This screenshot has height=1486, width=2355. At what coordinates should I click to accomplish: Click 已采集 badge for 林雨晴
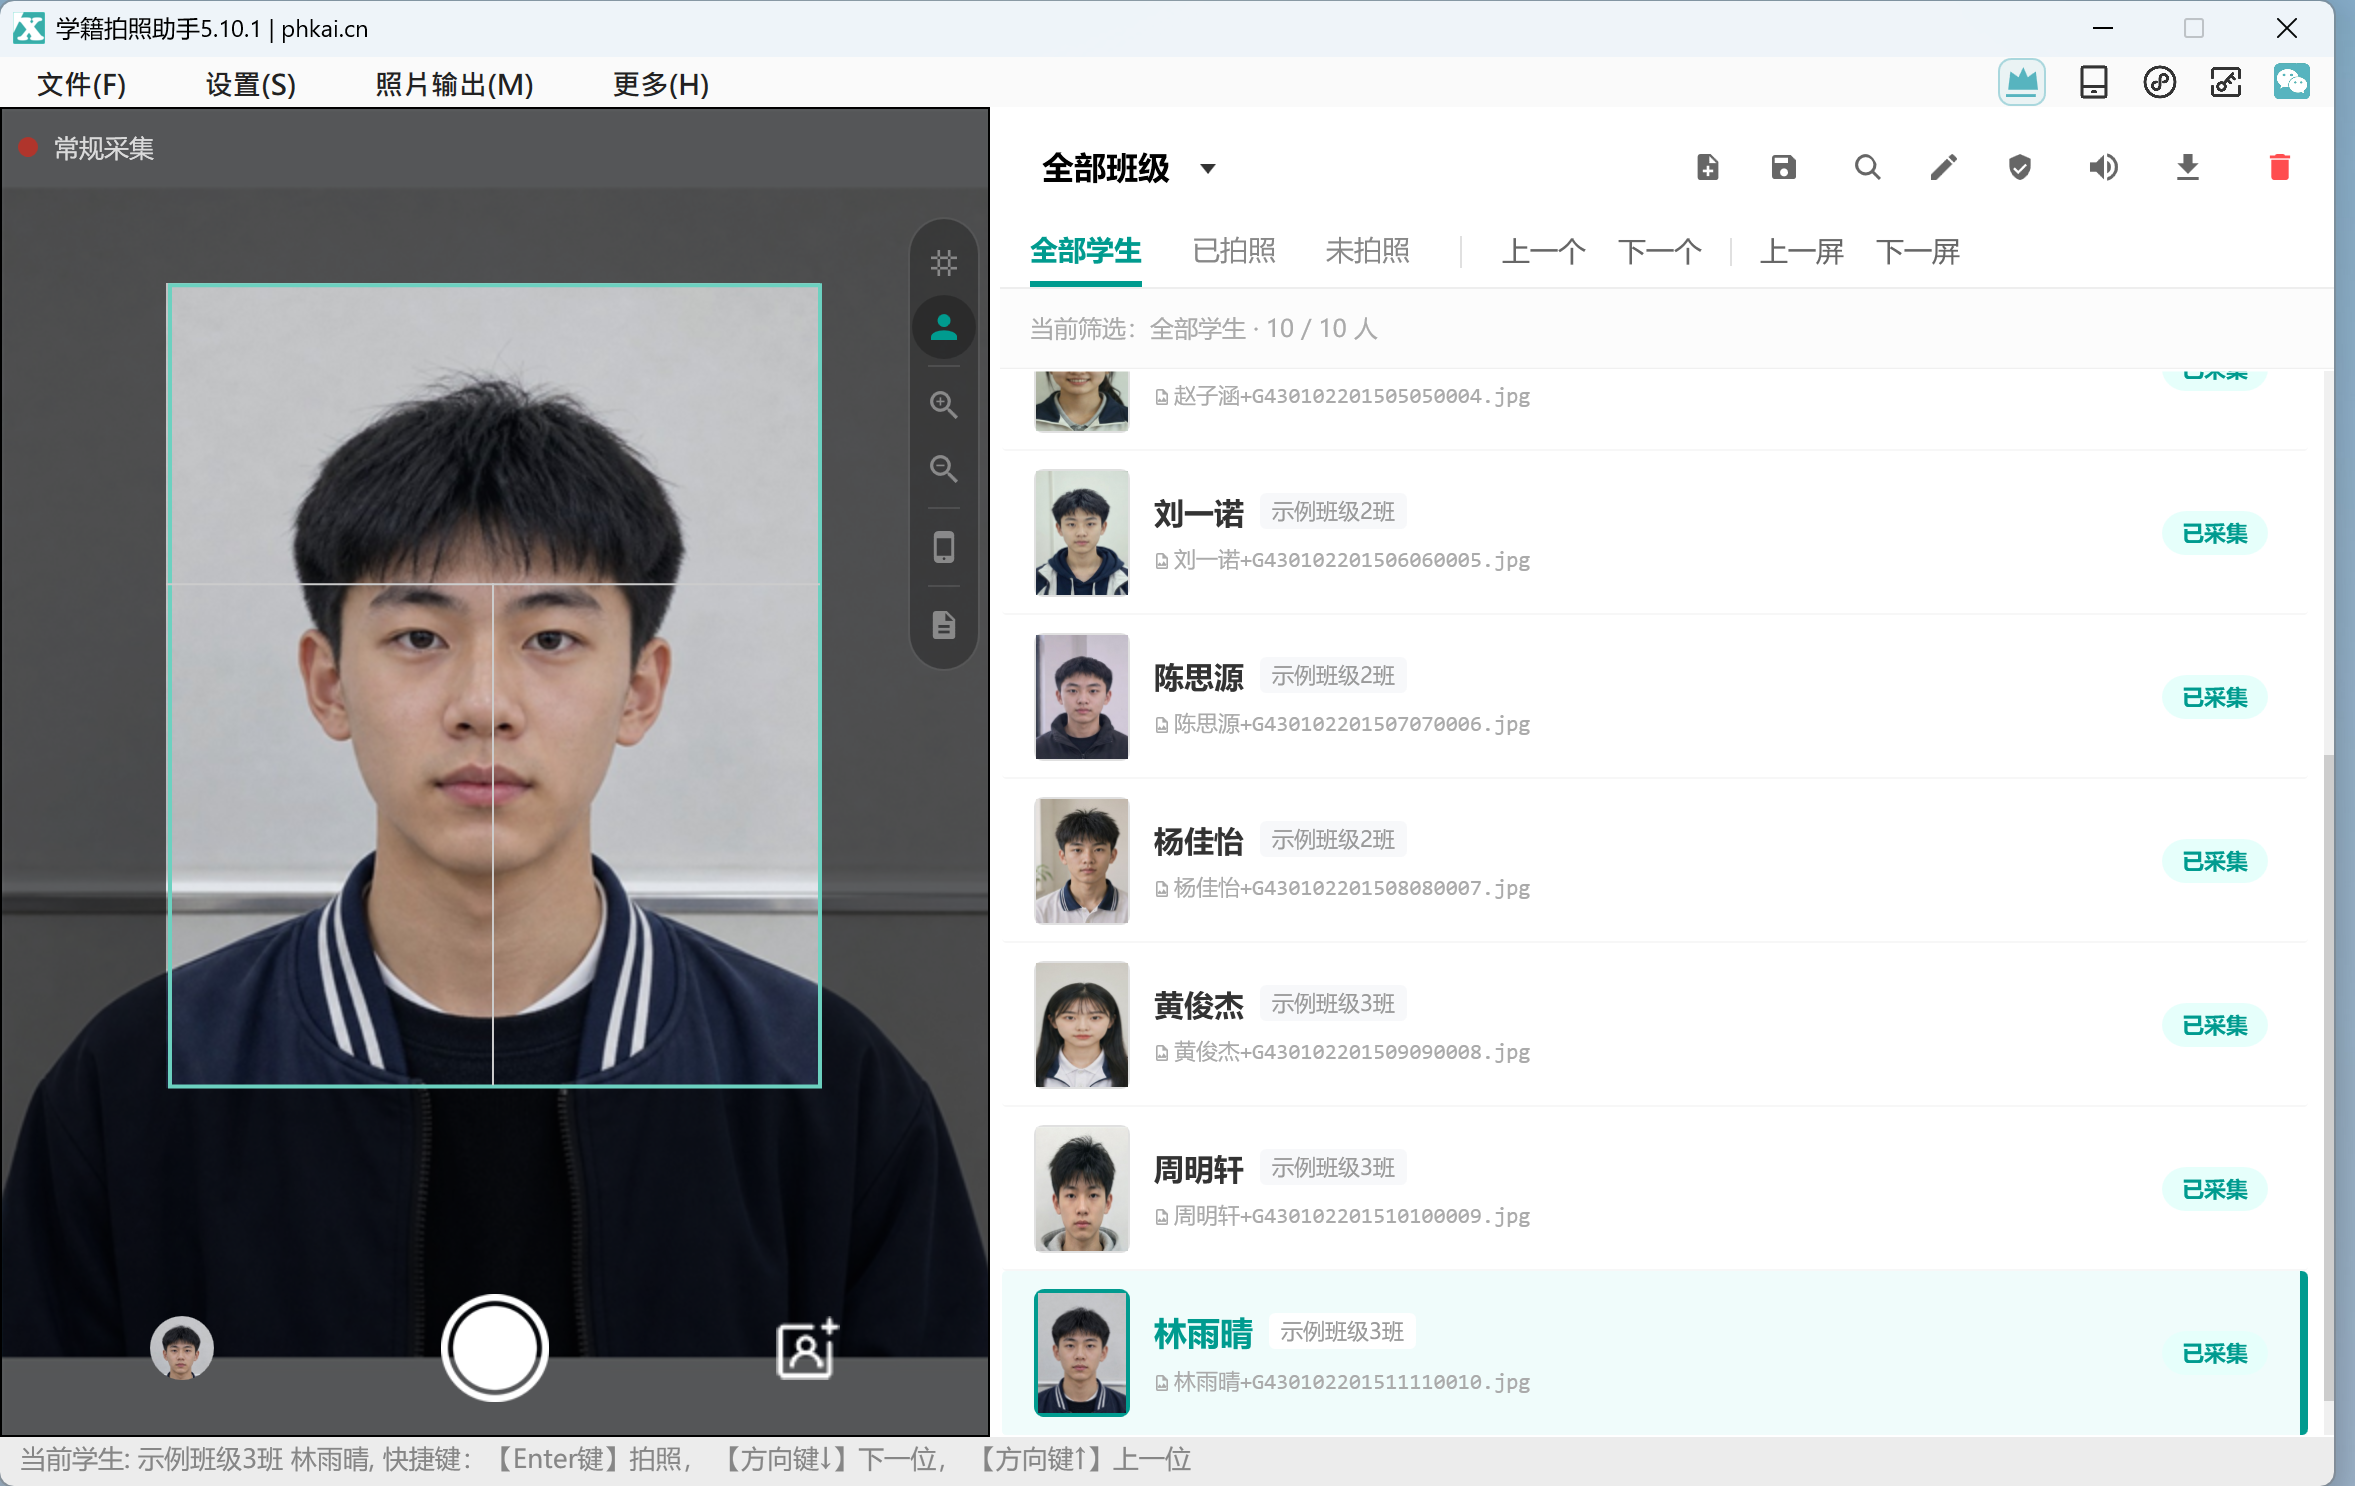click(2214, 1353)
